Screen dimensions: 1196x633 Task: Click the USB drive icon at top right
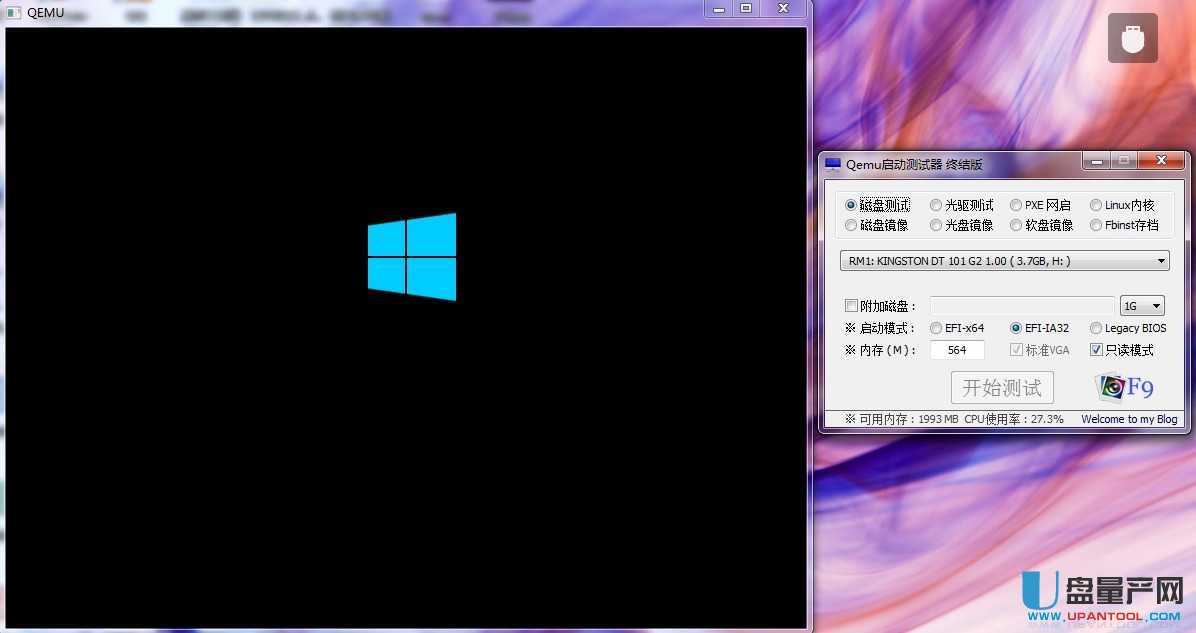click(1132, 37)
